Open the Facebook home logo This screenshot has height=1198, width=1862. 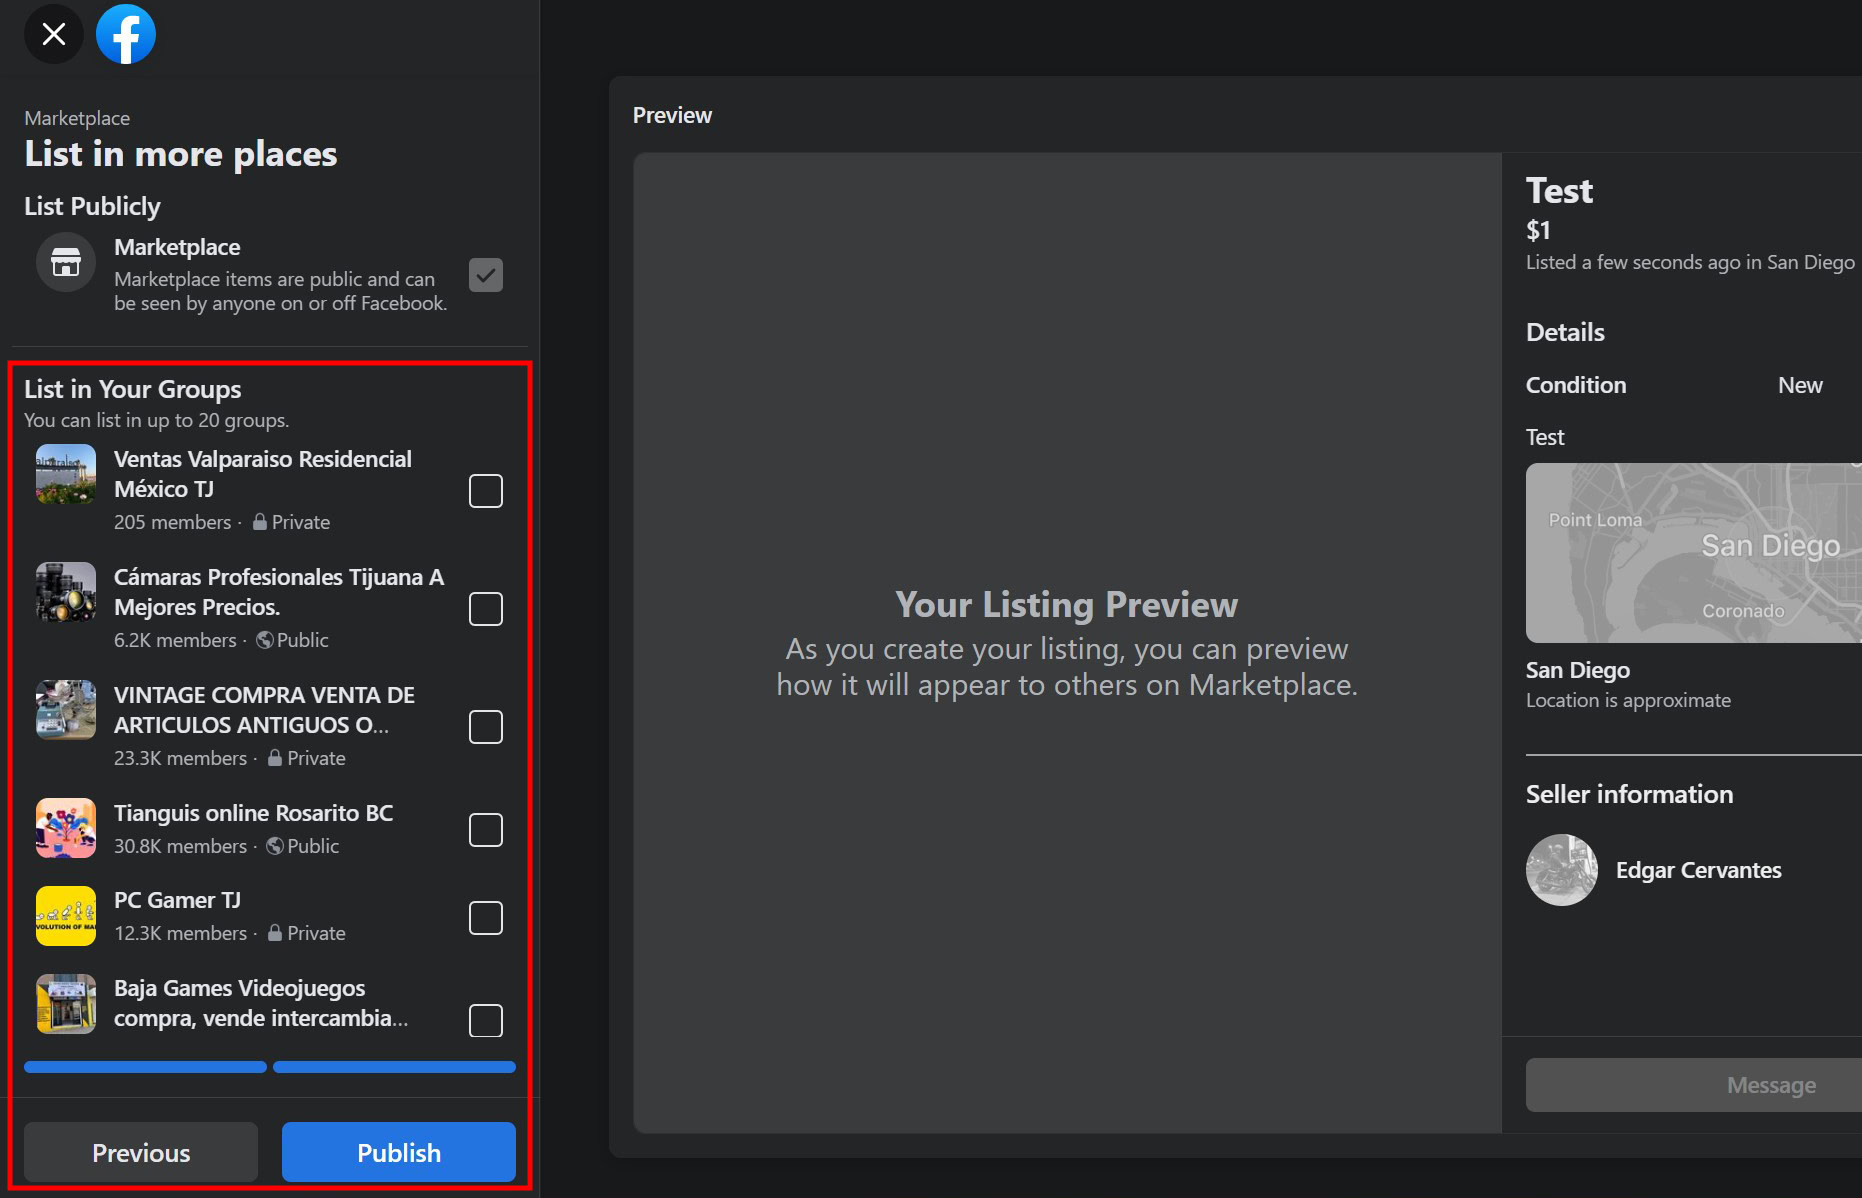click(126, 34)
